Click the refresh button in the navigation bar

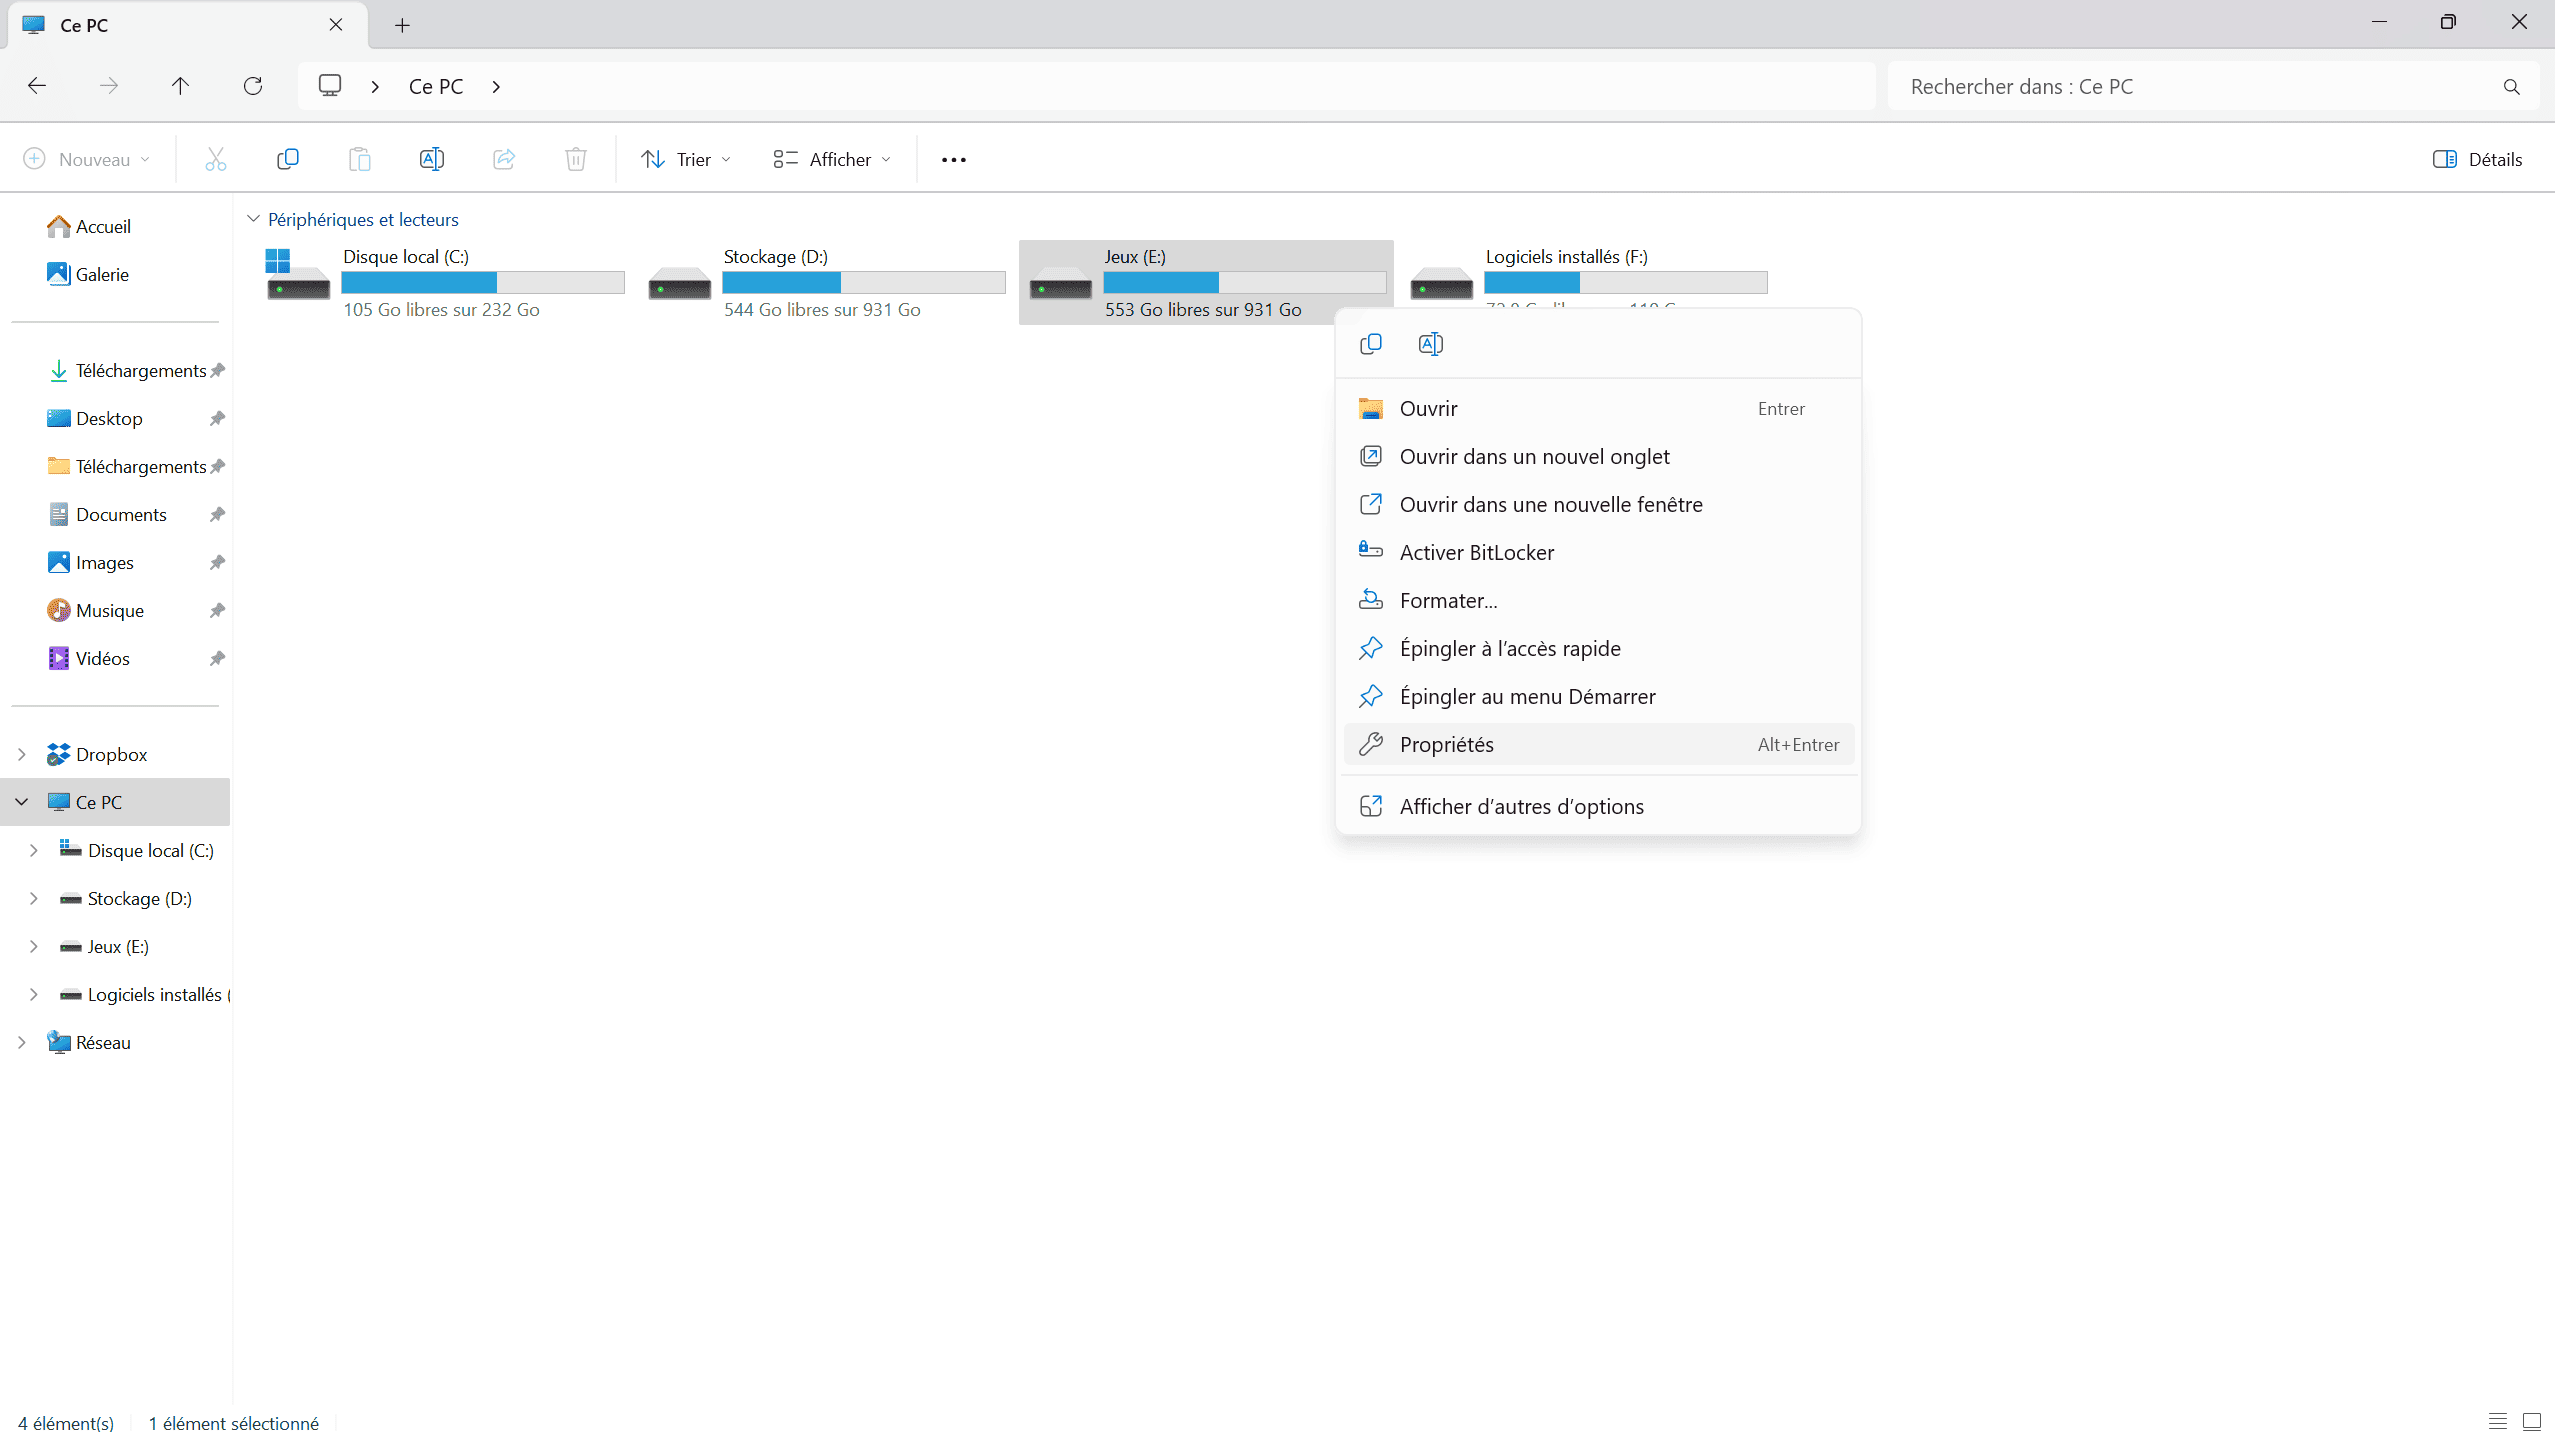click(253, 86)
